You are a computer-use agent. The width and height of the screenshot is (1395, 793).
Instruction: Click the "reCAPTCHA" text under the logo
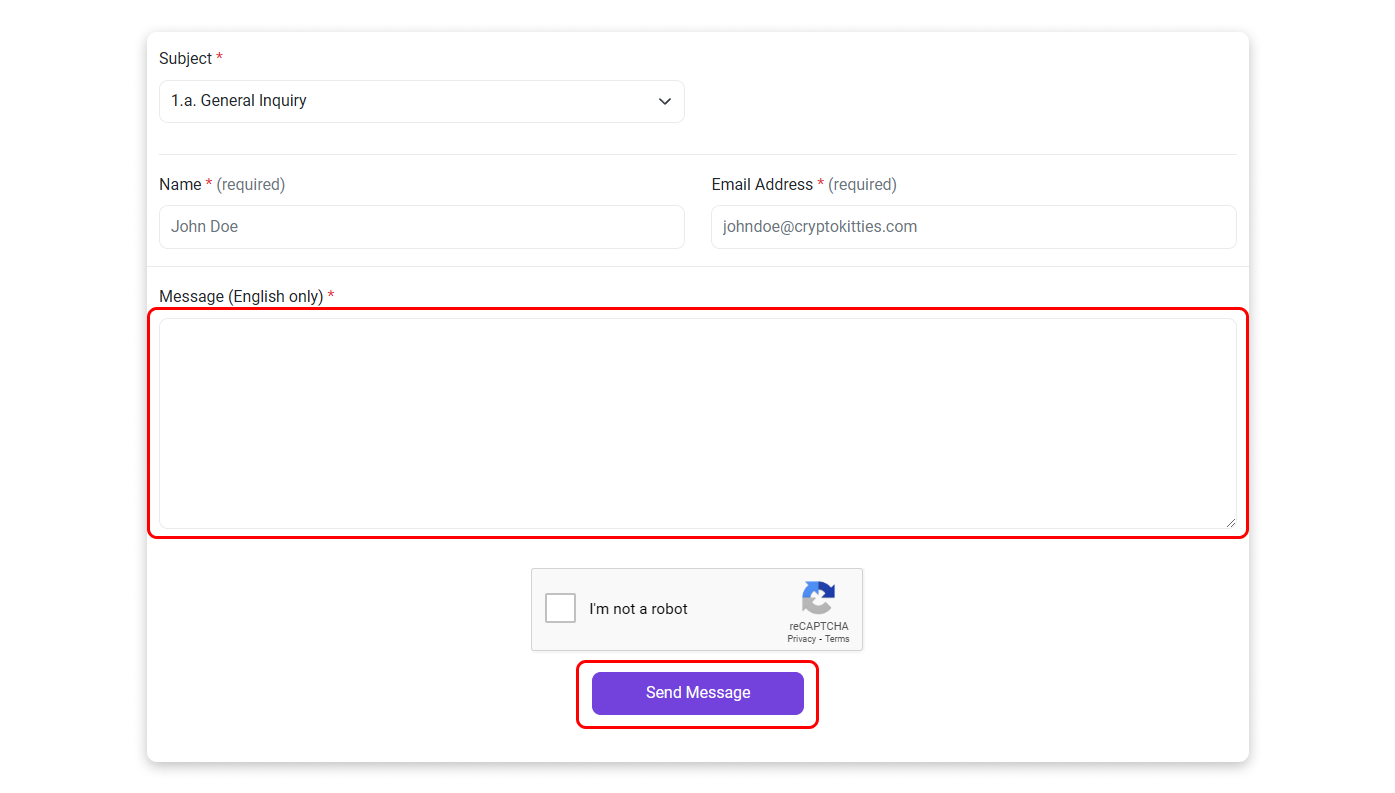click(x=818, y=626)
